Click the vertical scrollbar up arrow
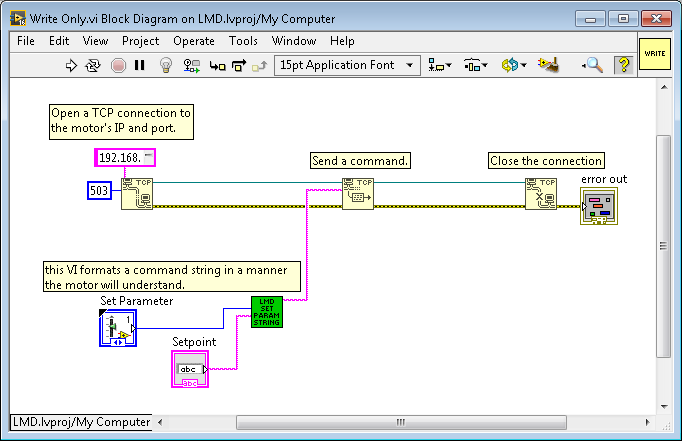Viewport: 682px width, 441px height. [x=664, y=87]
